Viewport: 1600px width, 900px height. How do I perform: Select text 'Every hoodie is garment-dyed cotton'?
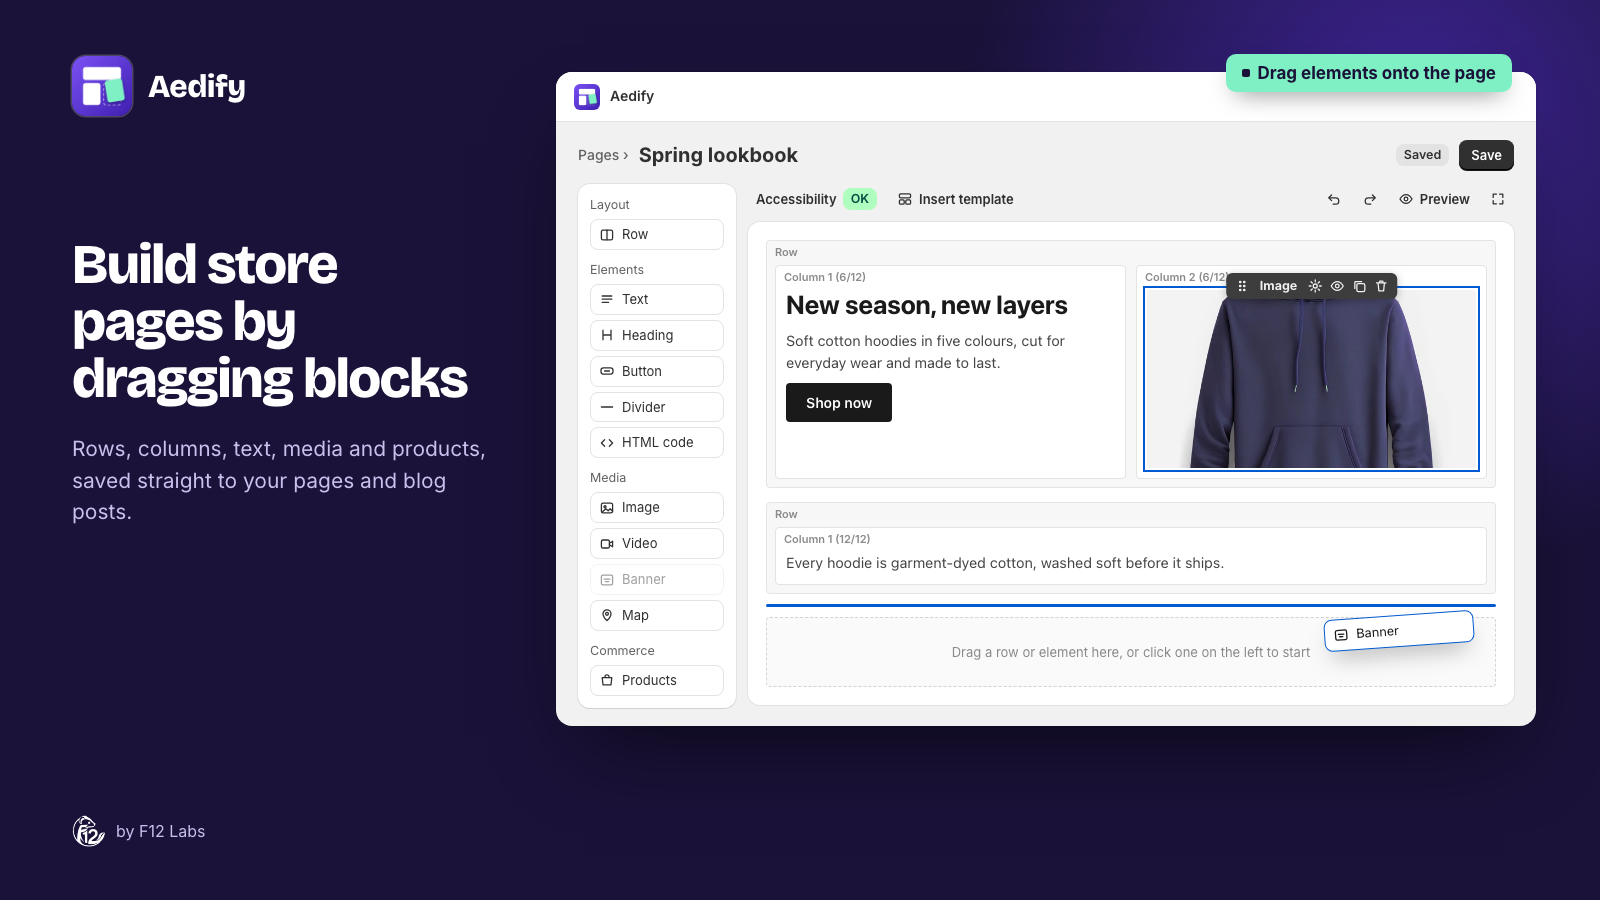pyautogui.click(x=1005, y=563)
